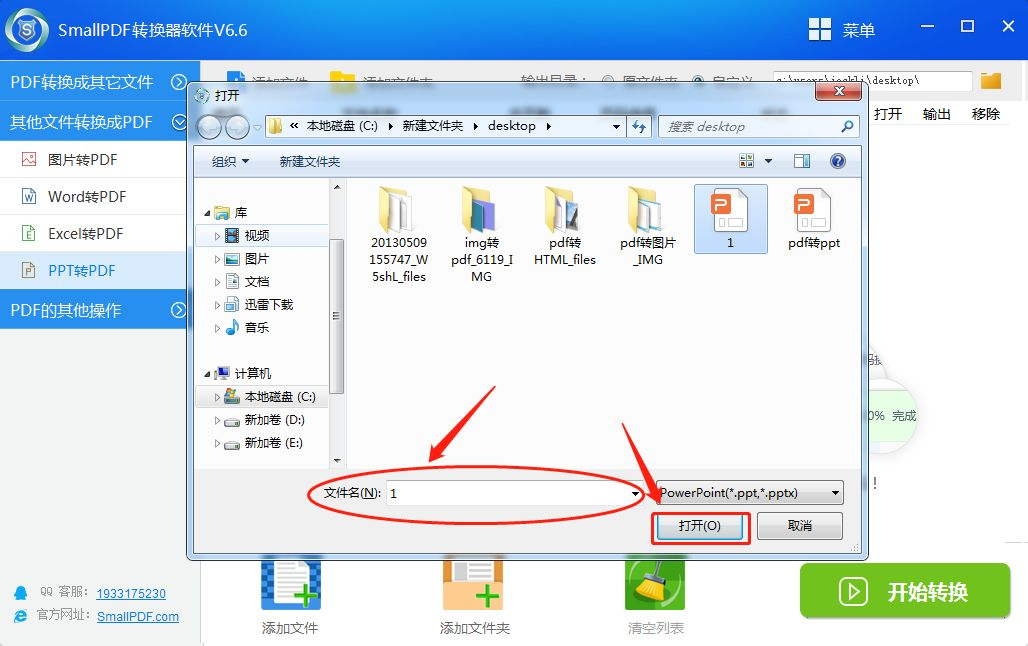
Task: Select the pdf转ppt file icon
Action: (813, 216)
